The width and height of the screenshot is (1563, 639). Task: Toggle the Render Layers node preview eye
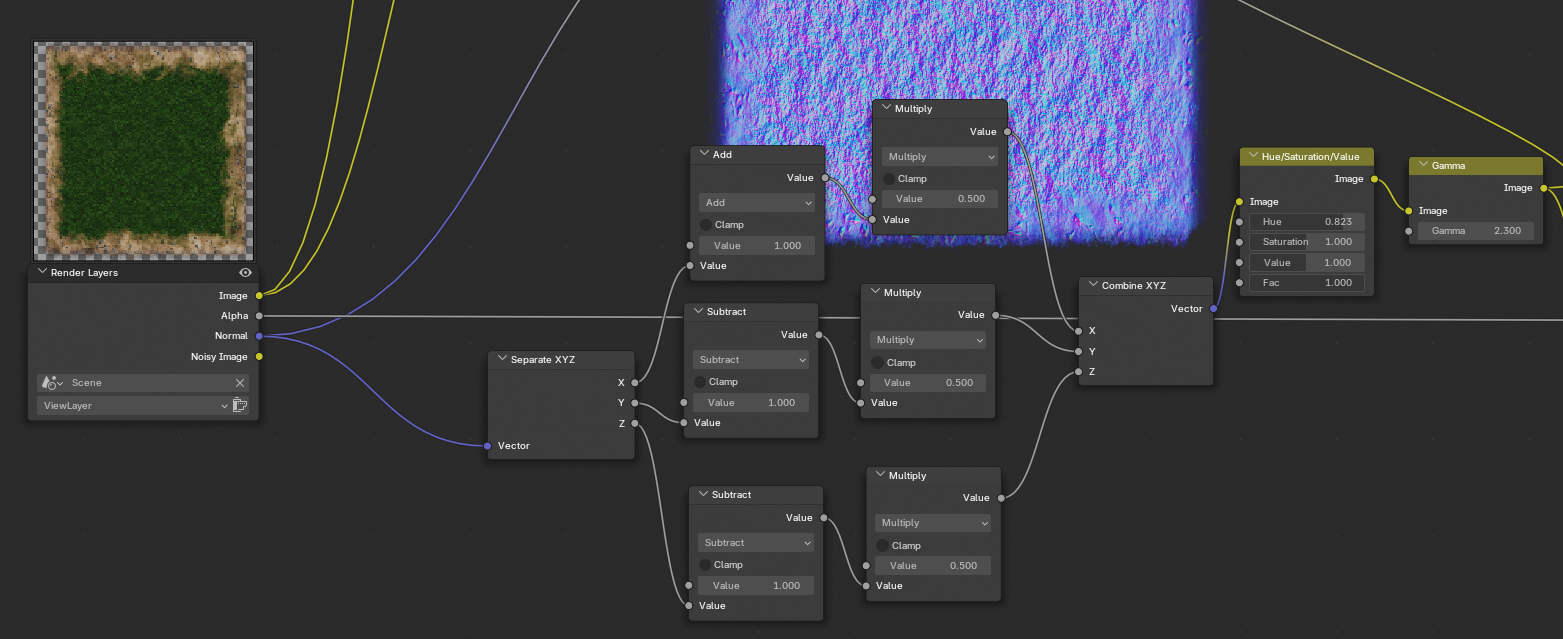coord(245,273)
